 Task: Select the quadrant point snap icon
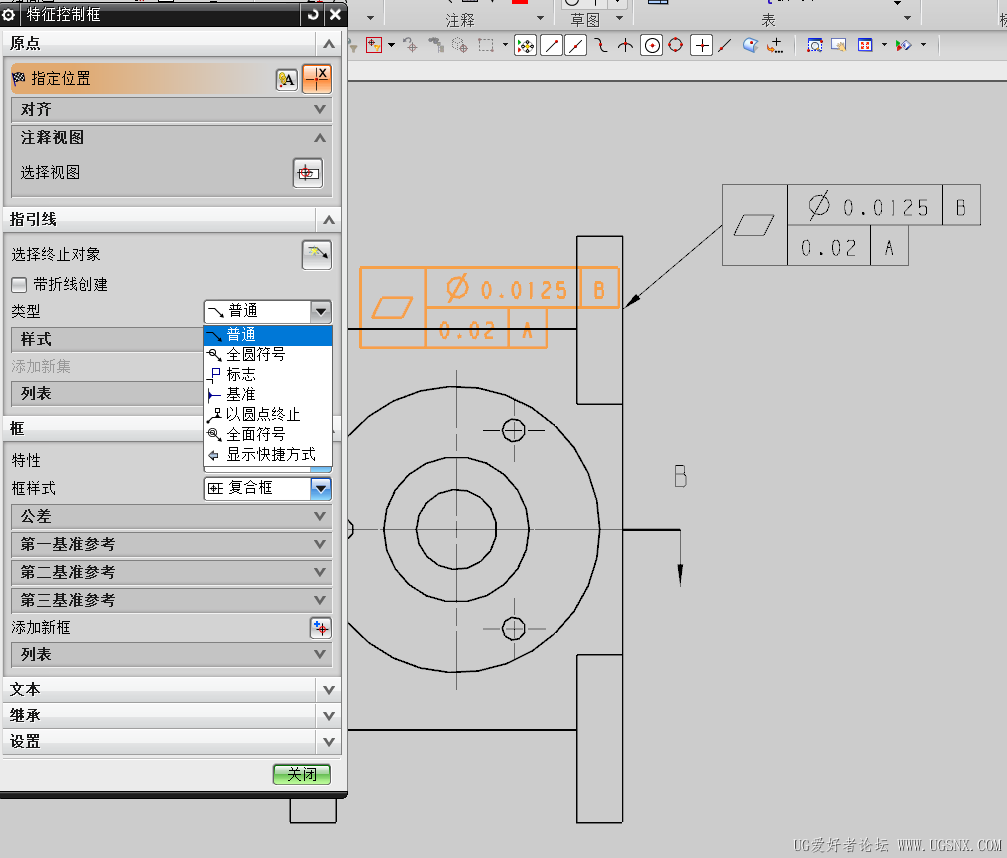[676, 45]
